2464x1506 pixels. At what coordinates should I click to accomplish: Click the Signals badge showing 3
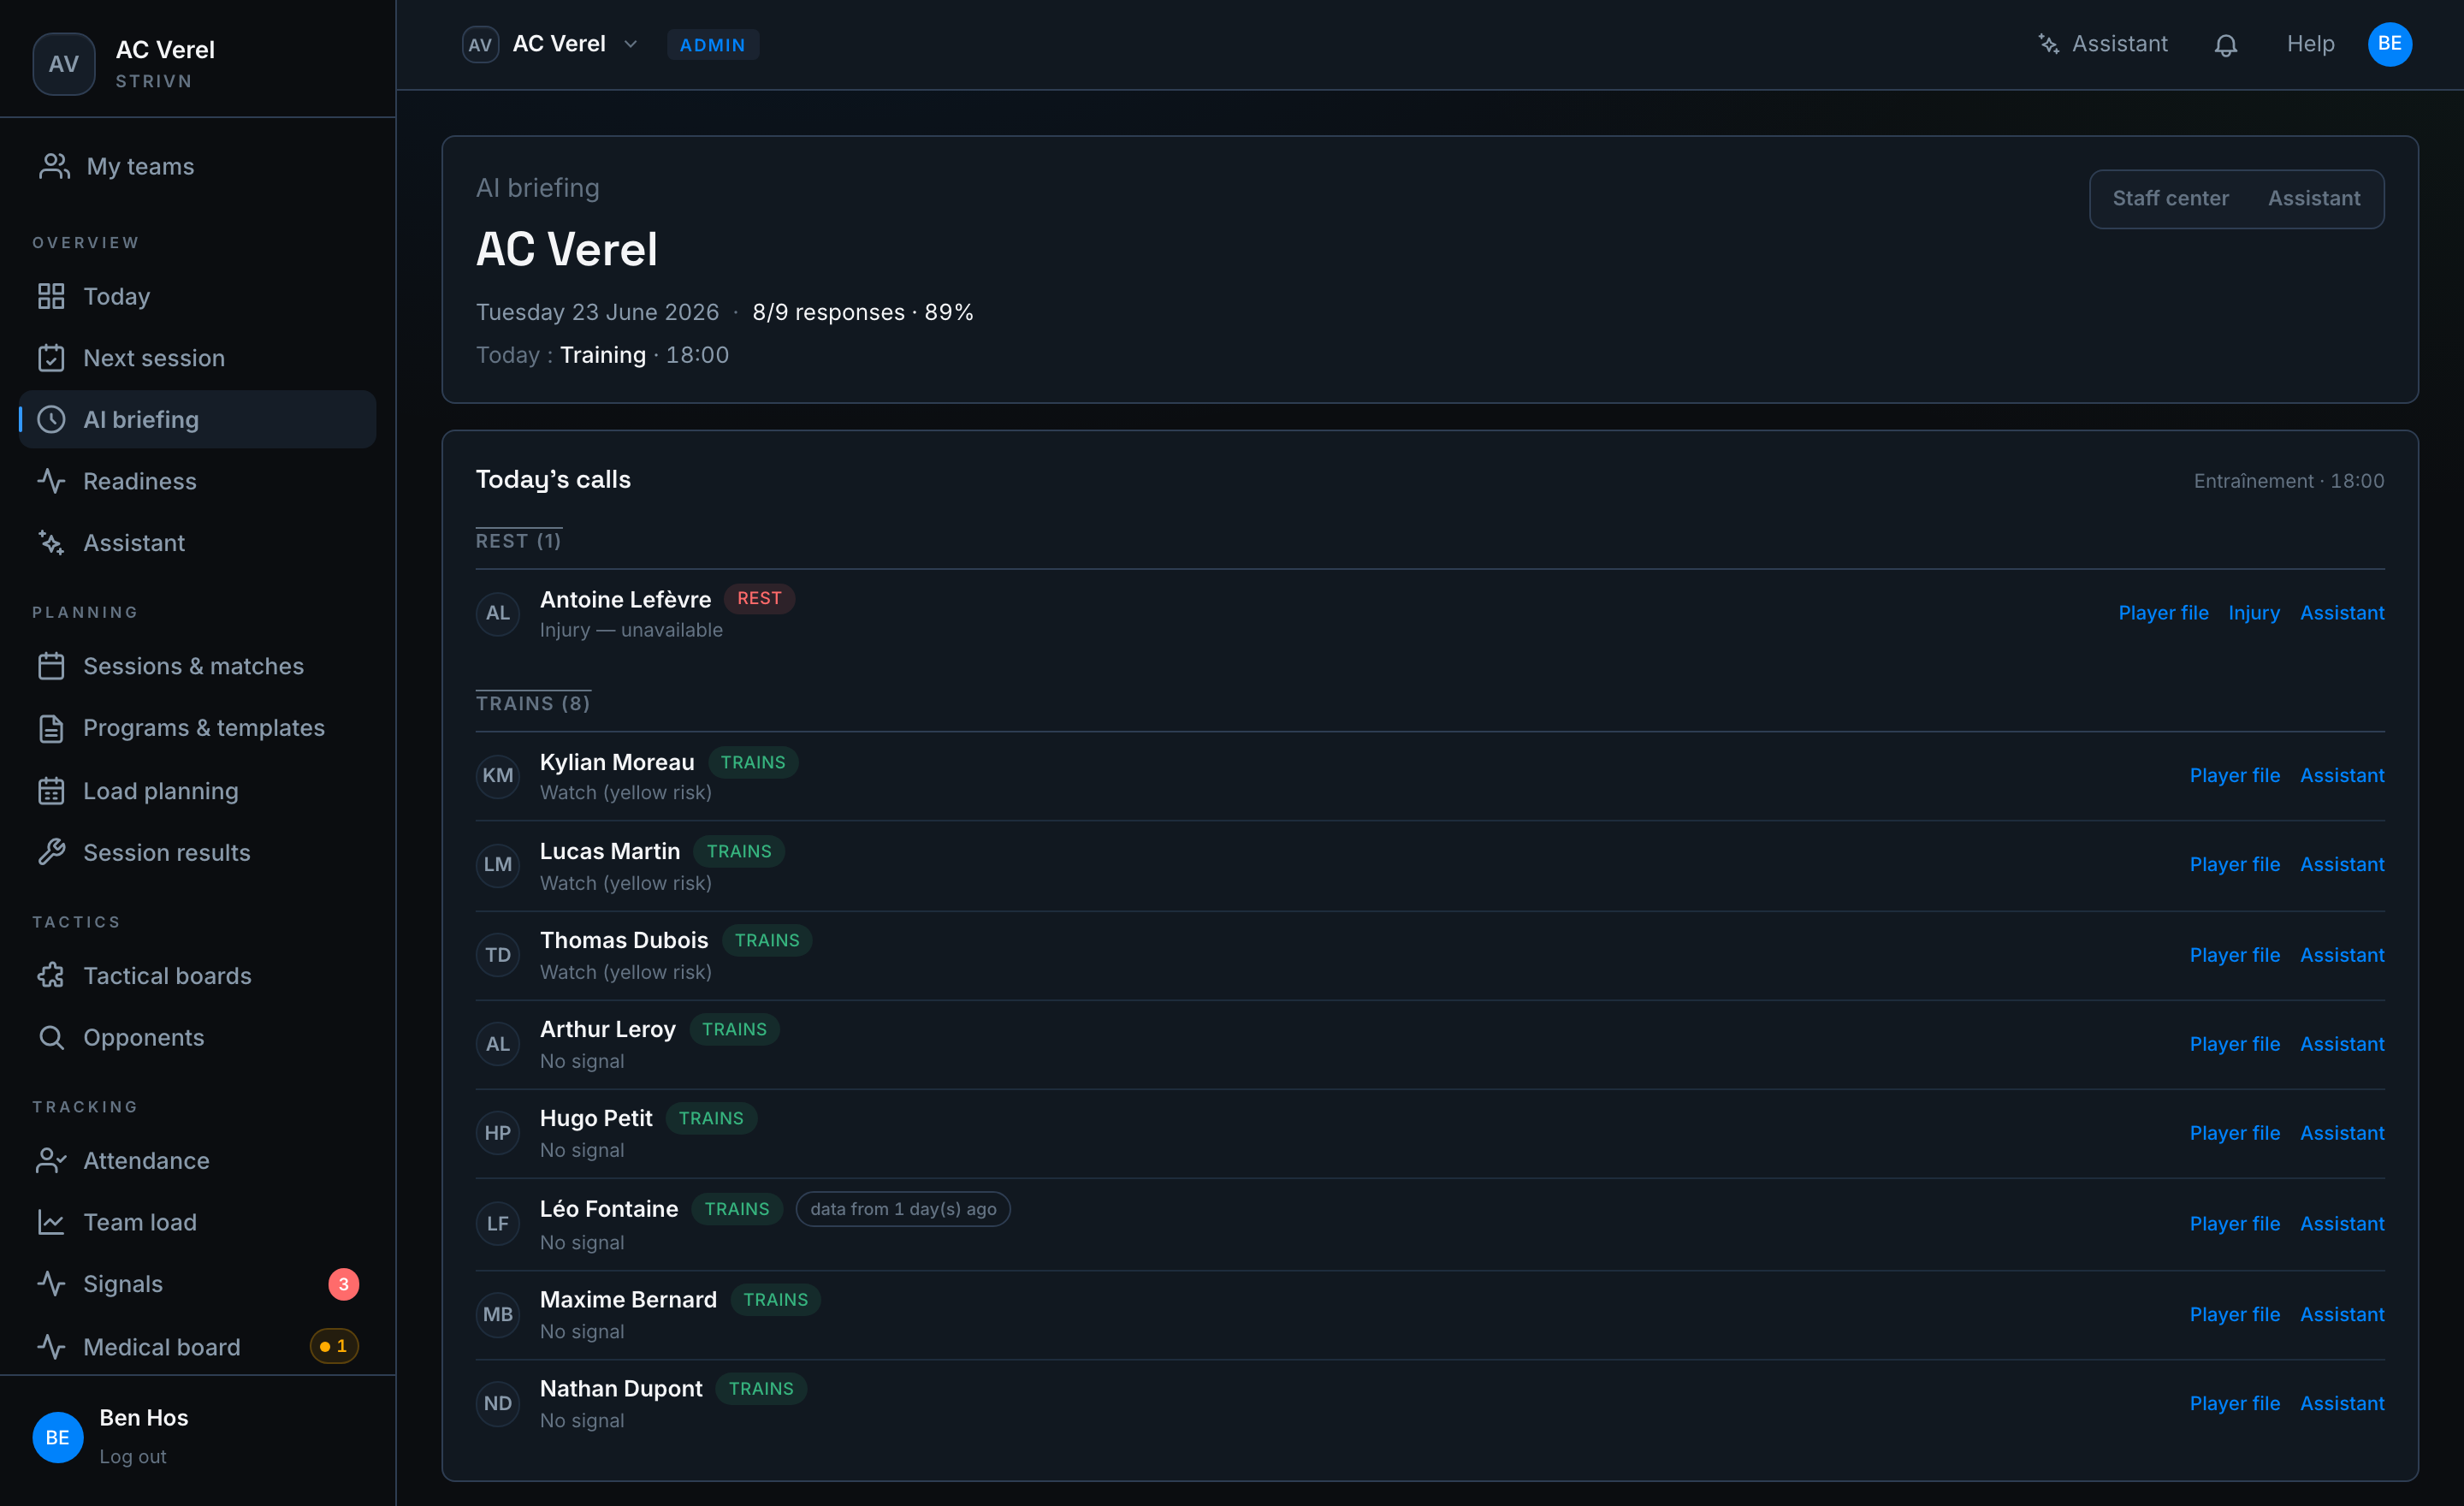point(343,1284)
